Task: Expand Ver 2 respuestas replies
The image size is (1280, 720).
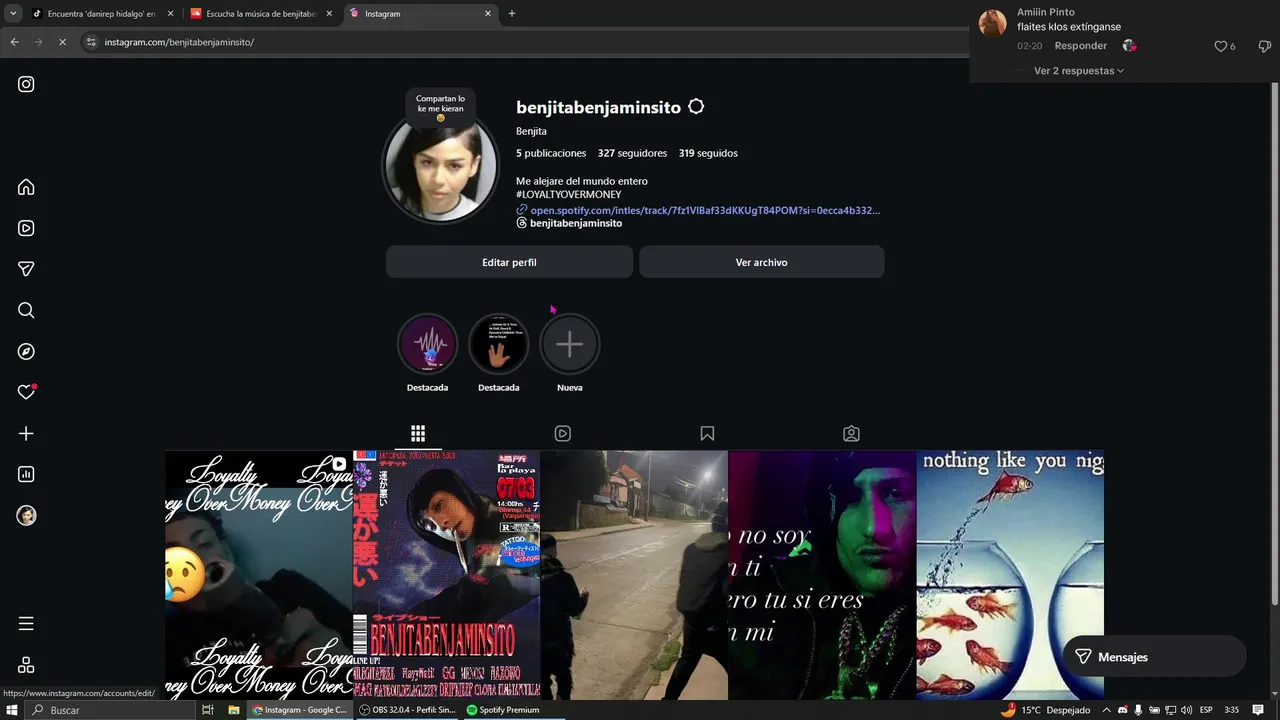Action: coord(1079,71)
